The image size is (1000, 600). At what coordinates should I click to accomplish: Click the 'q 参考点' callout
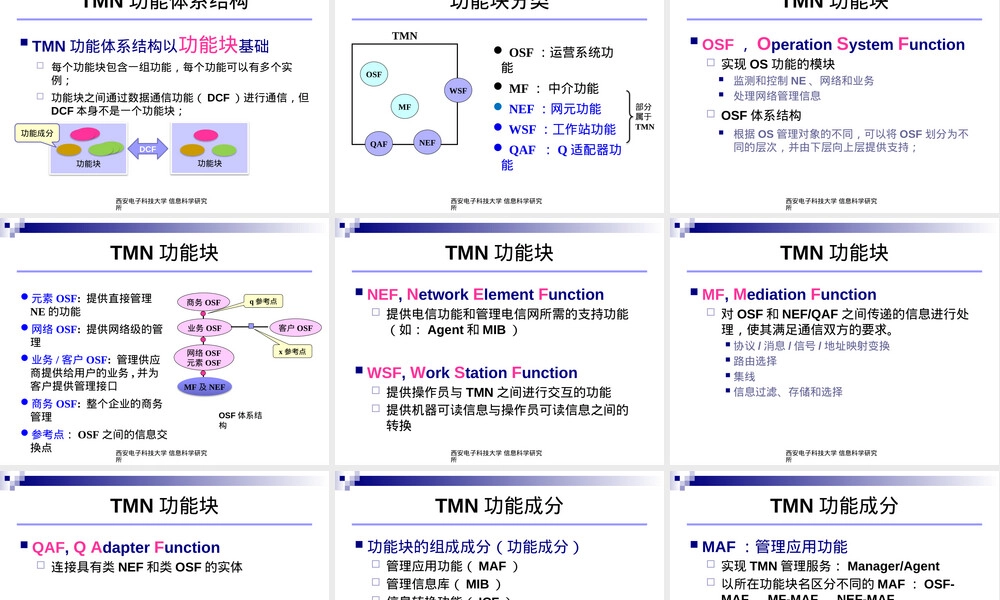tap(263, 301)
